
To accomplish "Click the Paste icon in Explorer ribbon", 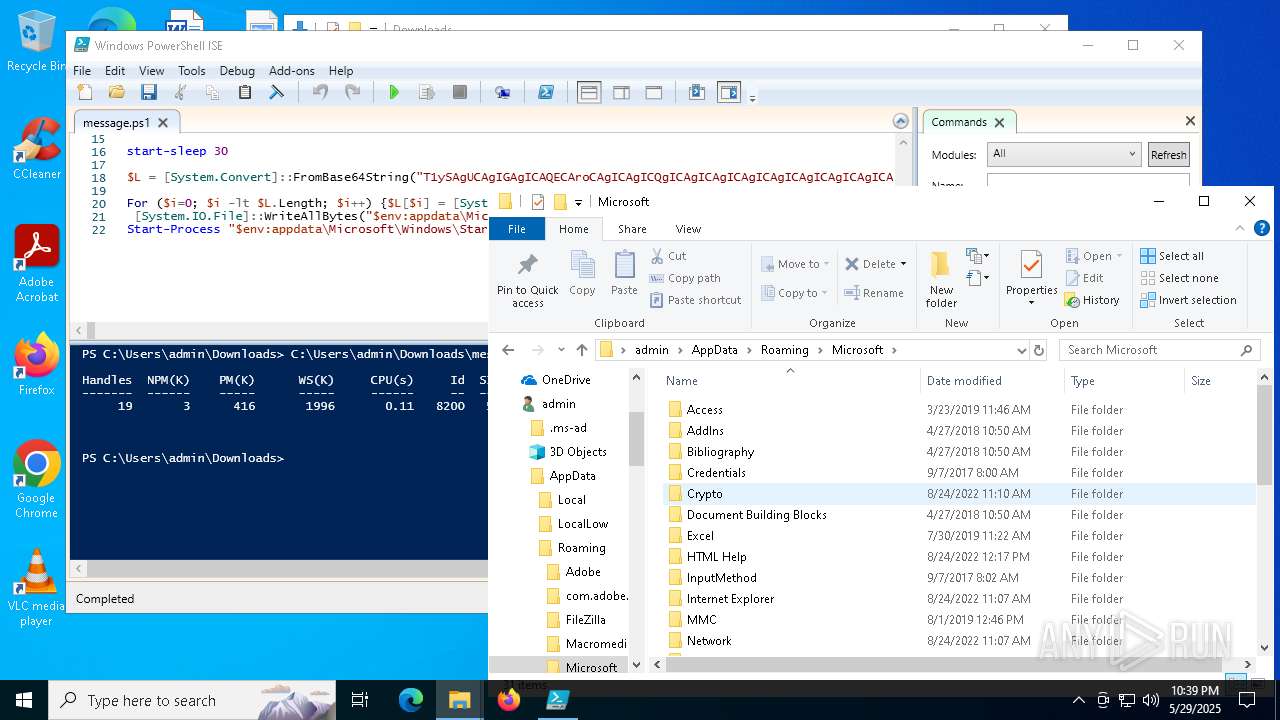I will (x=624, y=273).
